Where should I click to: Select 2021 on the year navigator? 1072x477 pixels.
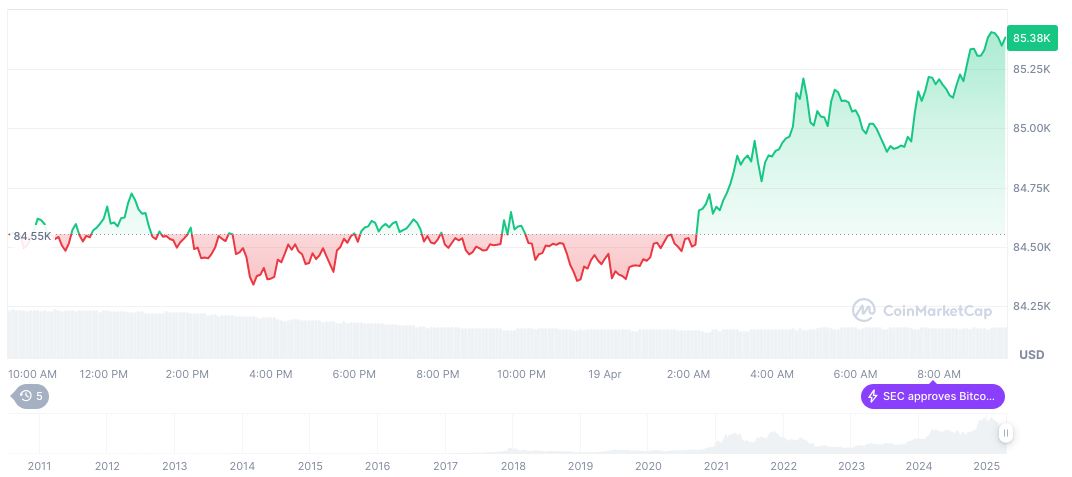(x=716, y=466)
